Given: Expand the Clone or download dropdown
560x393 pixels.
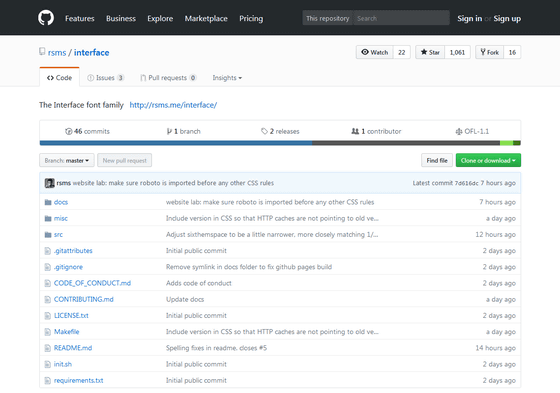Looking at the screenshot, I should tap(488, 160).
